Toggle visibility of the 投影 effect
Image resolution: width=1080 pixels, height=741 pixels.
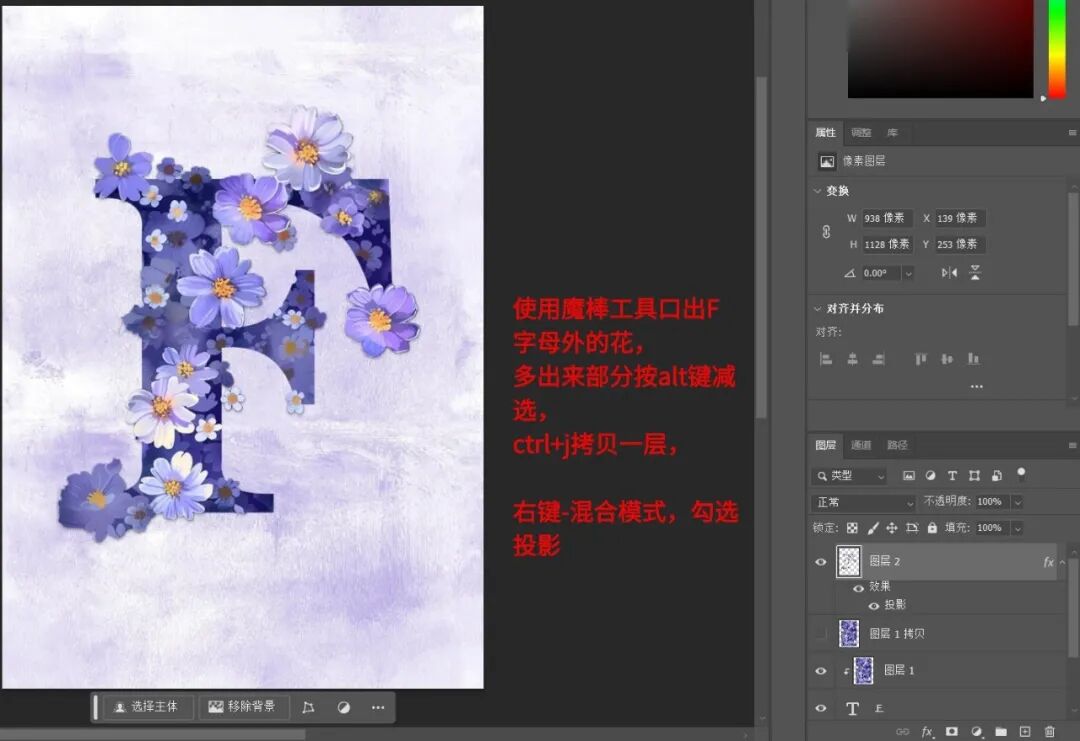[x=874, y=605]
